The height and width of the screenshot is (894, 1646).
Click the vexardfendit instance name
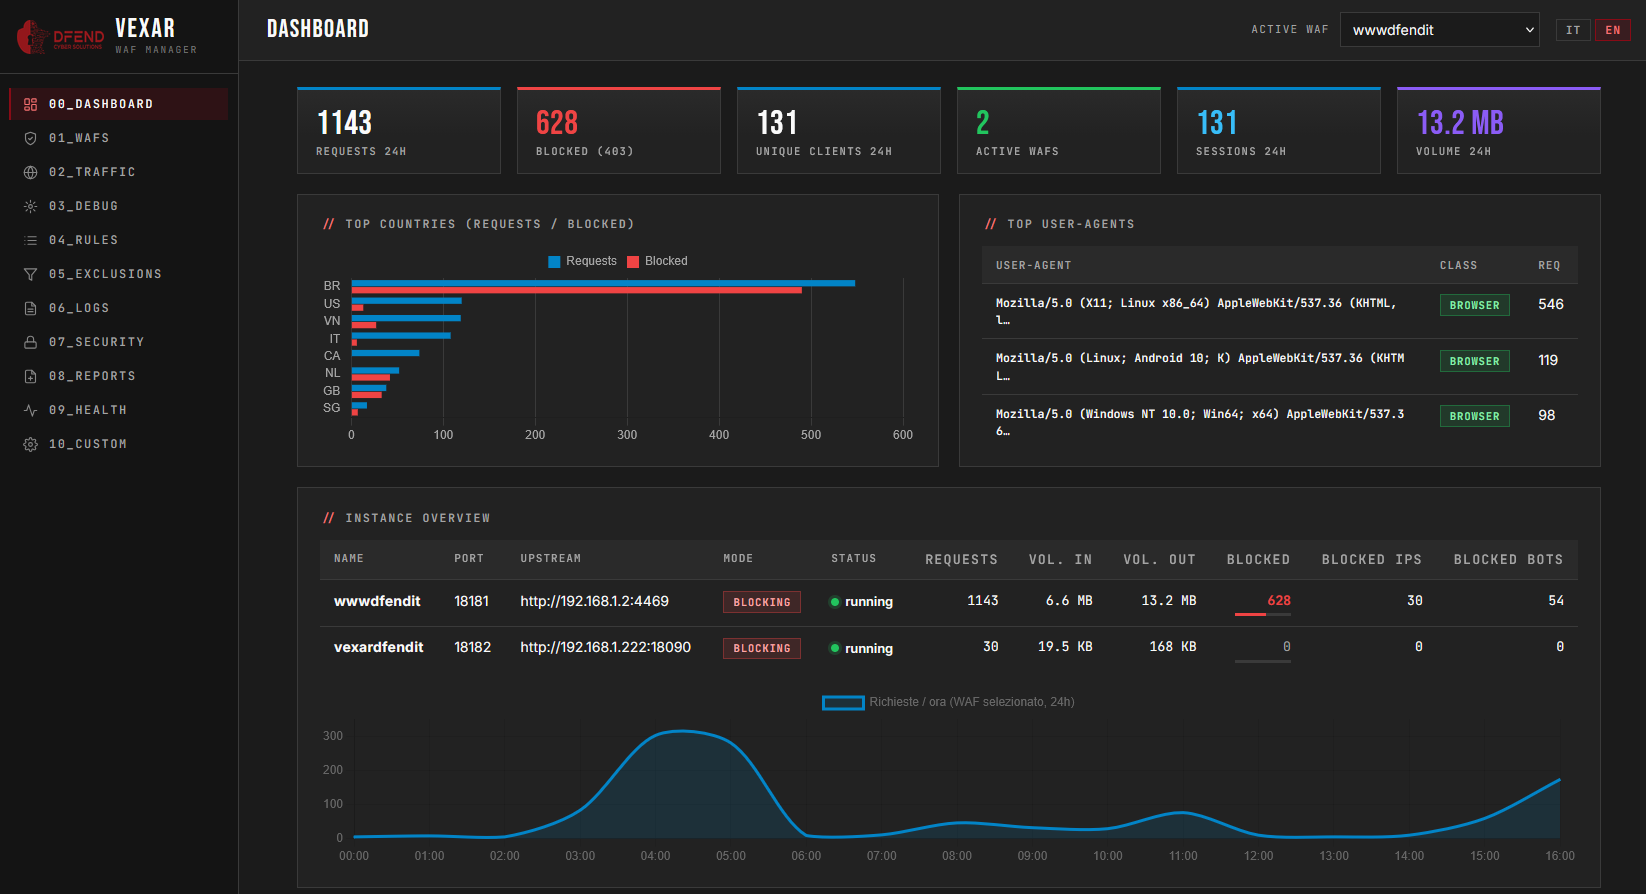point(379,647)
